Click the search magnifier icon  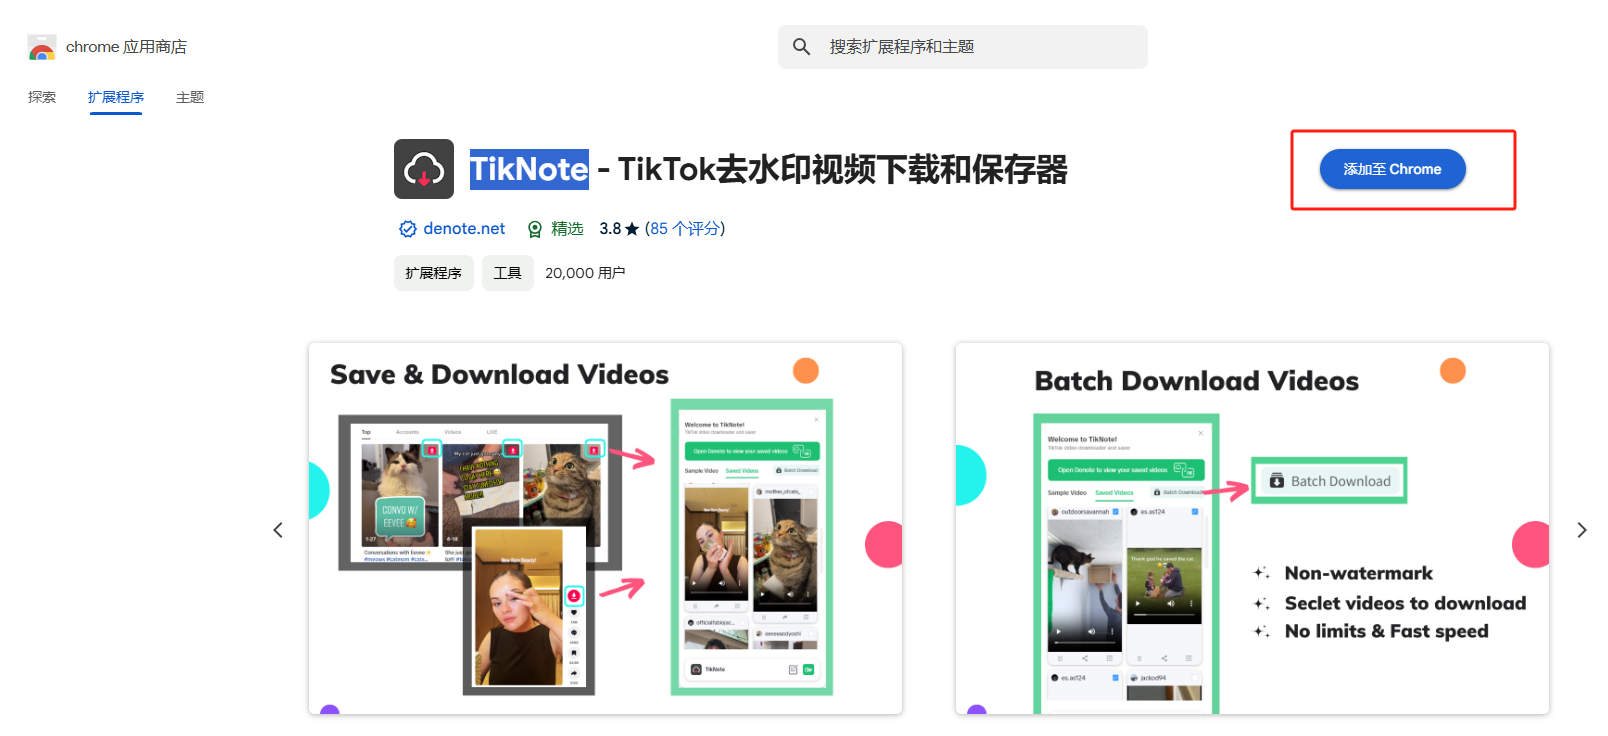(801, 47)
